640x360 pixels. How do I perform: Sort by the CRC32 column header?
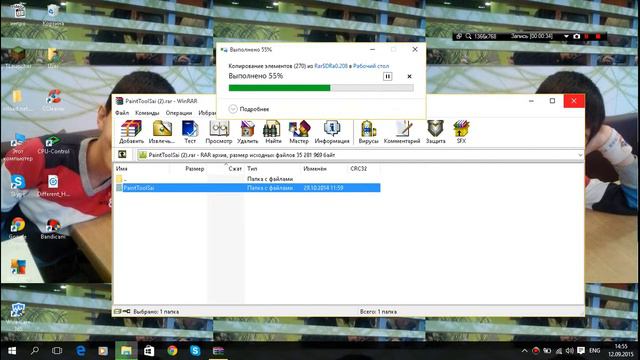[364, 168]
